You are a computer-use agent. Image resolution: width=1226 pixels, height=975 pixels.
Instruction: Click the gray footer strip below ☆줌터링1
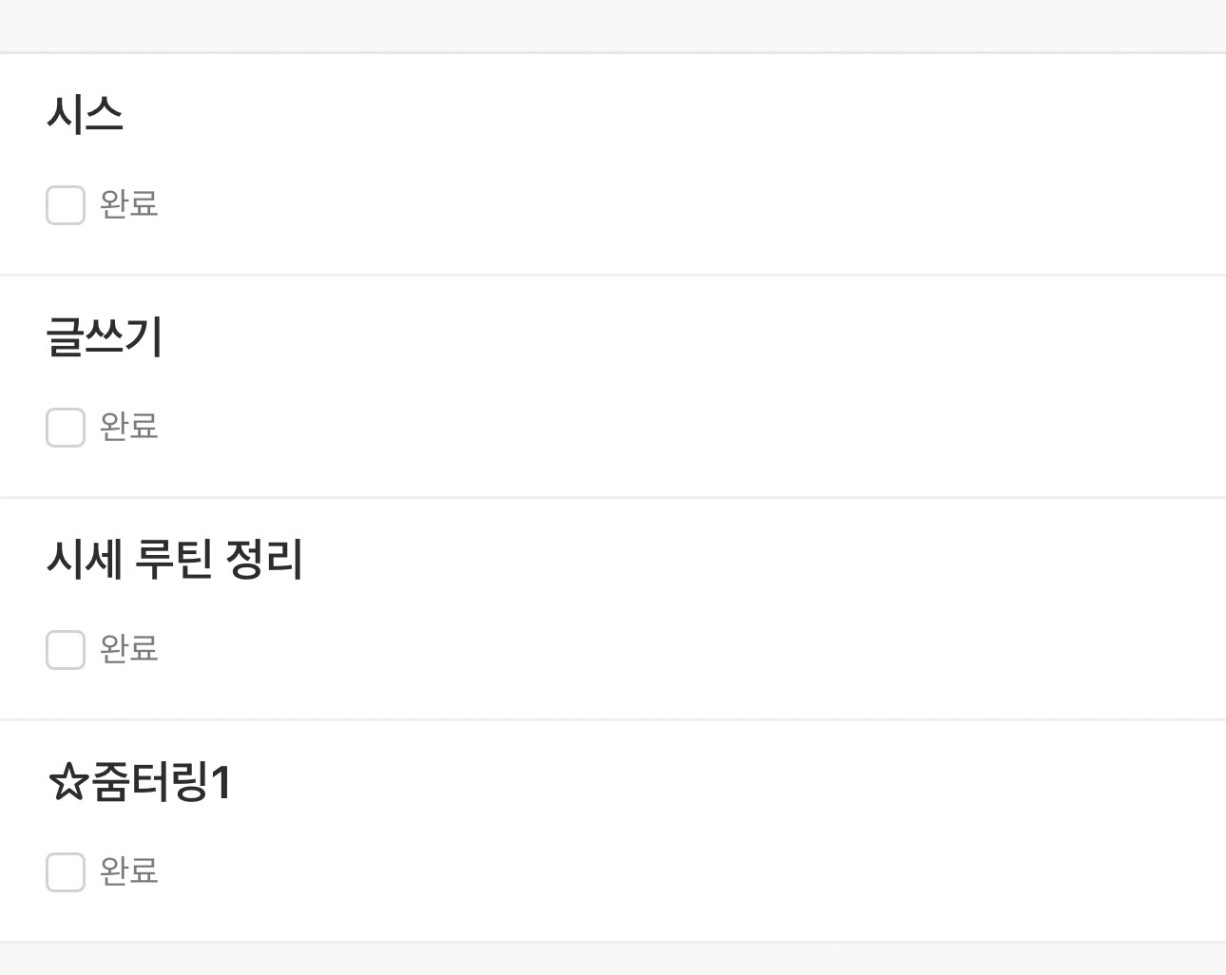pos(613,960)
